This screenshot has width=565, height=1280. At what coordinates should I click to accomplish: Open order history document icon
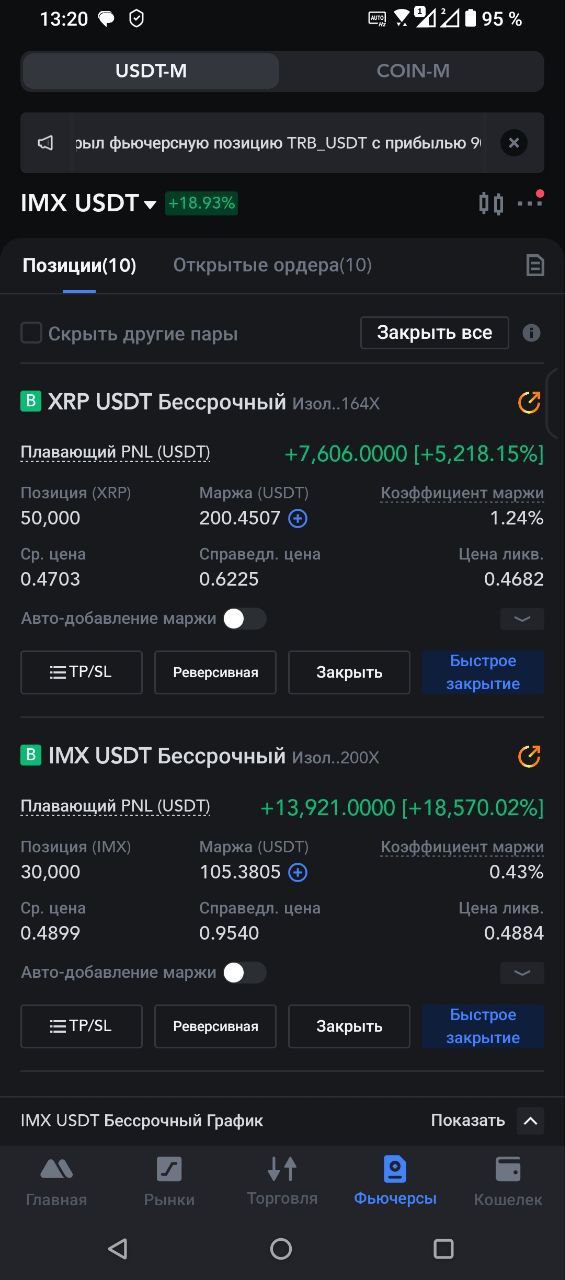pos(535,265)
